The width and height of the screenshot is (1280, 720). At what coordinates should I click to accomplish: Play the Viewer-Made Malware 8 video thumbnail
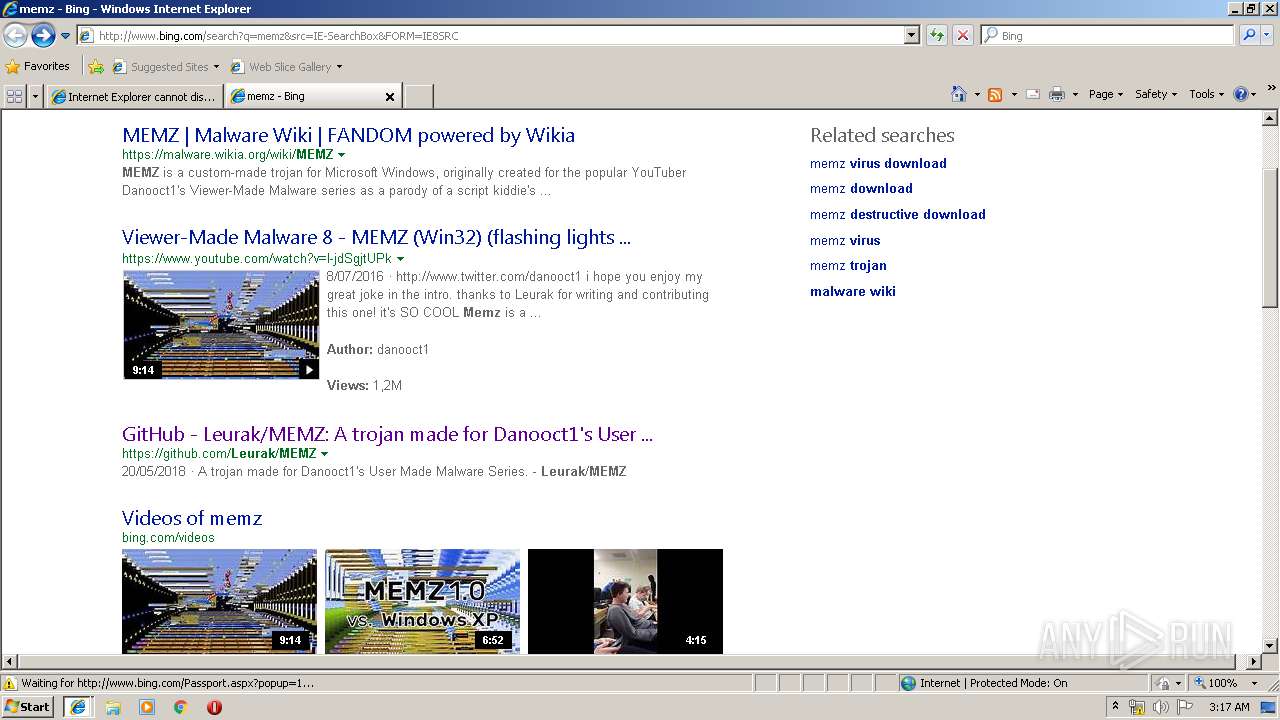coord(221,324)
